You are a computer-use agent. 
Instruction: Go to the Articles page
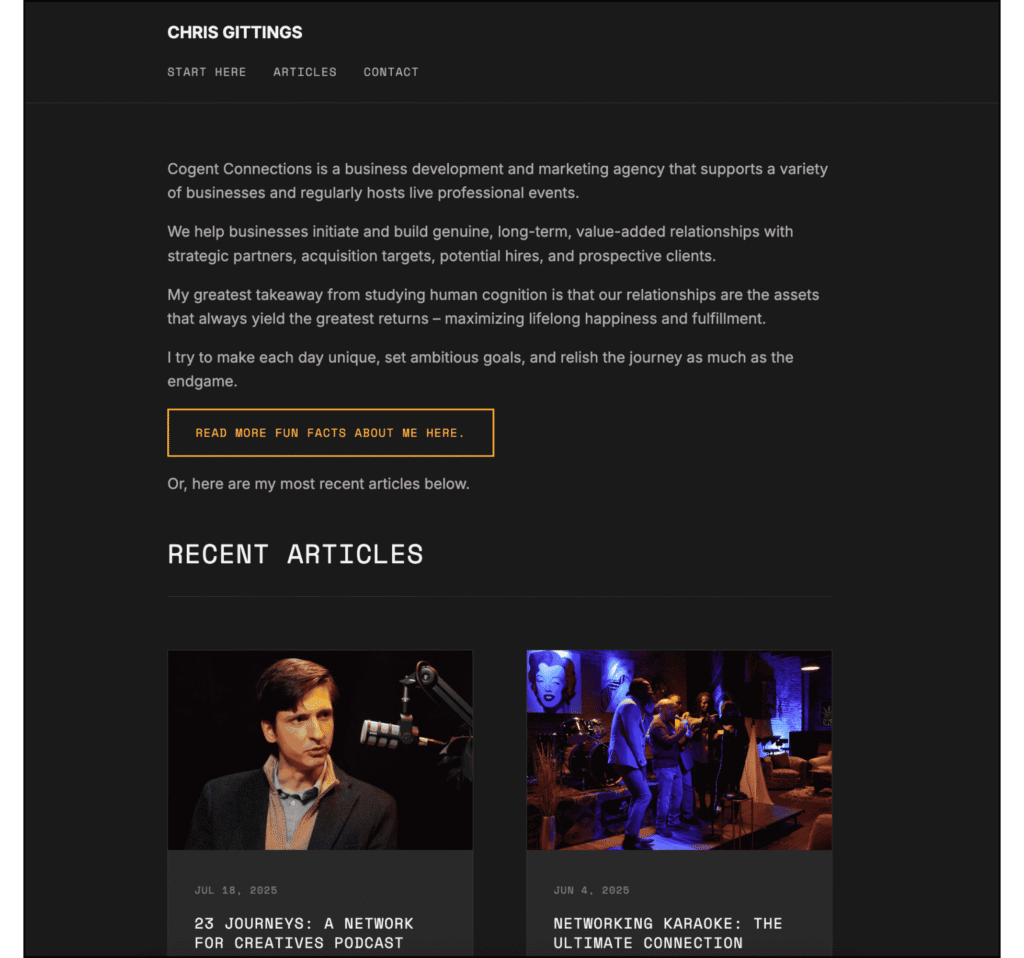click(x=305, y=72)
